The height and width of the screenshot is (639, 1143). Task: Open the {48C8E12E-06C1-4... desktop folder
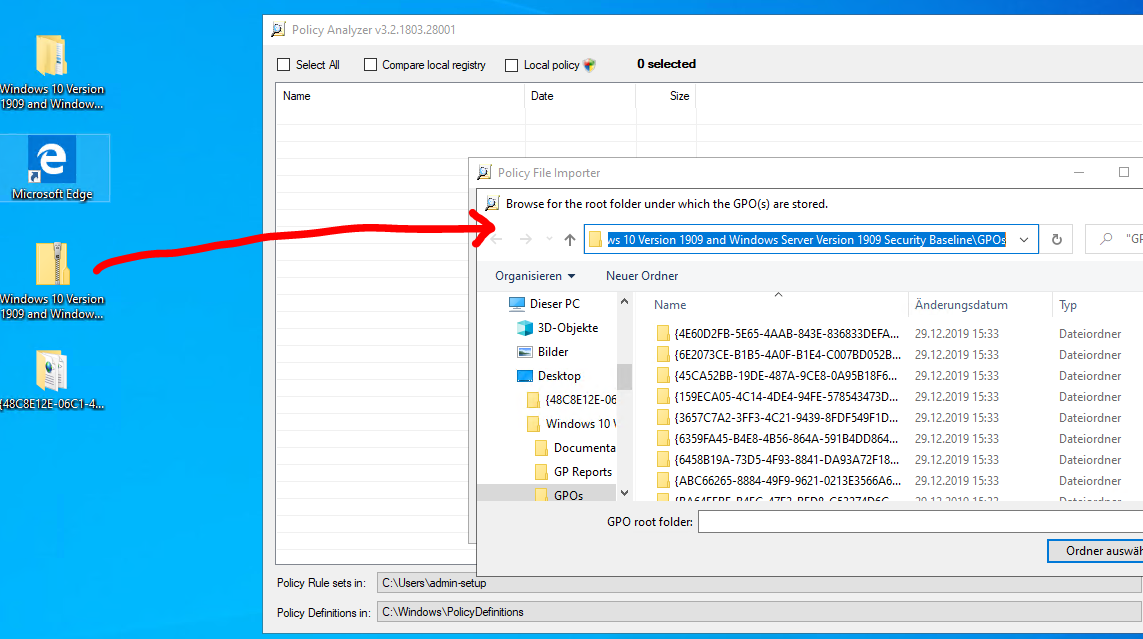click(x=52, y=380)
